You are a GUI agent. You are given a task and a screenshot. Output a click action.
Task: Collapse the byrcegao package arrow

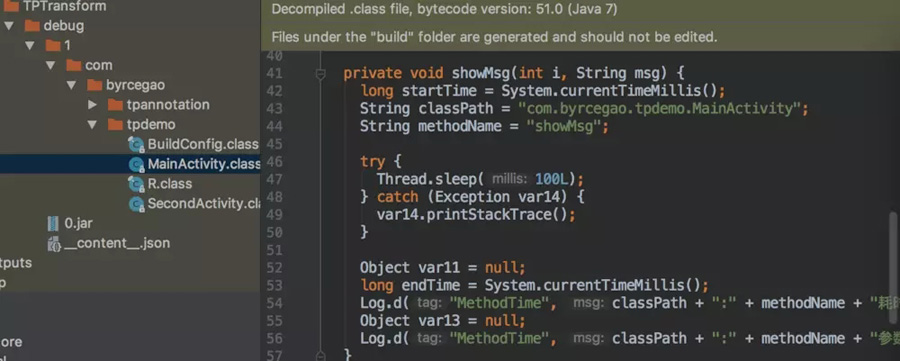tap(71, 85)
